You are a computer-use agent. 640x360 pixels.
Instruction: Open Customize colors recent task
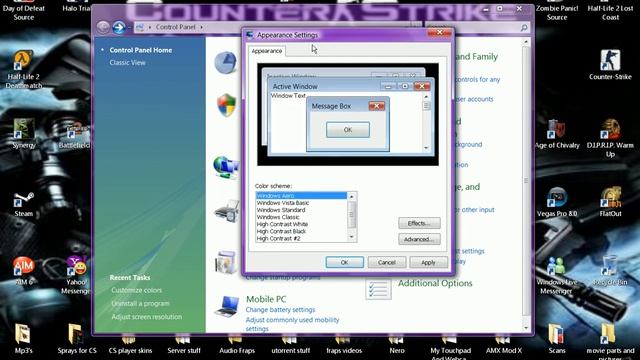pos(136,290)
